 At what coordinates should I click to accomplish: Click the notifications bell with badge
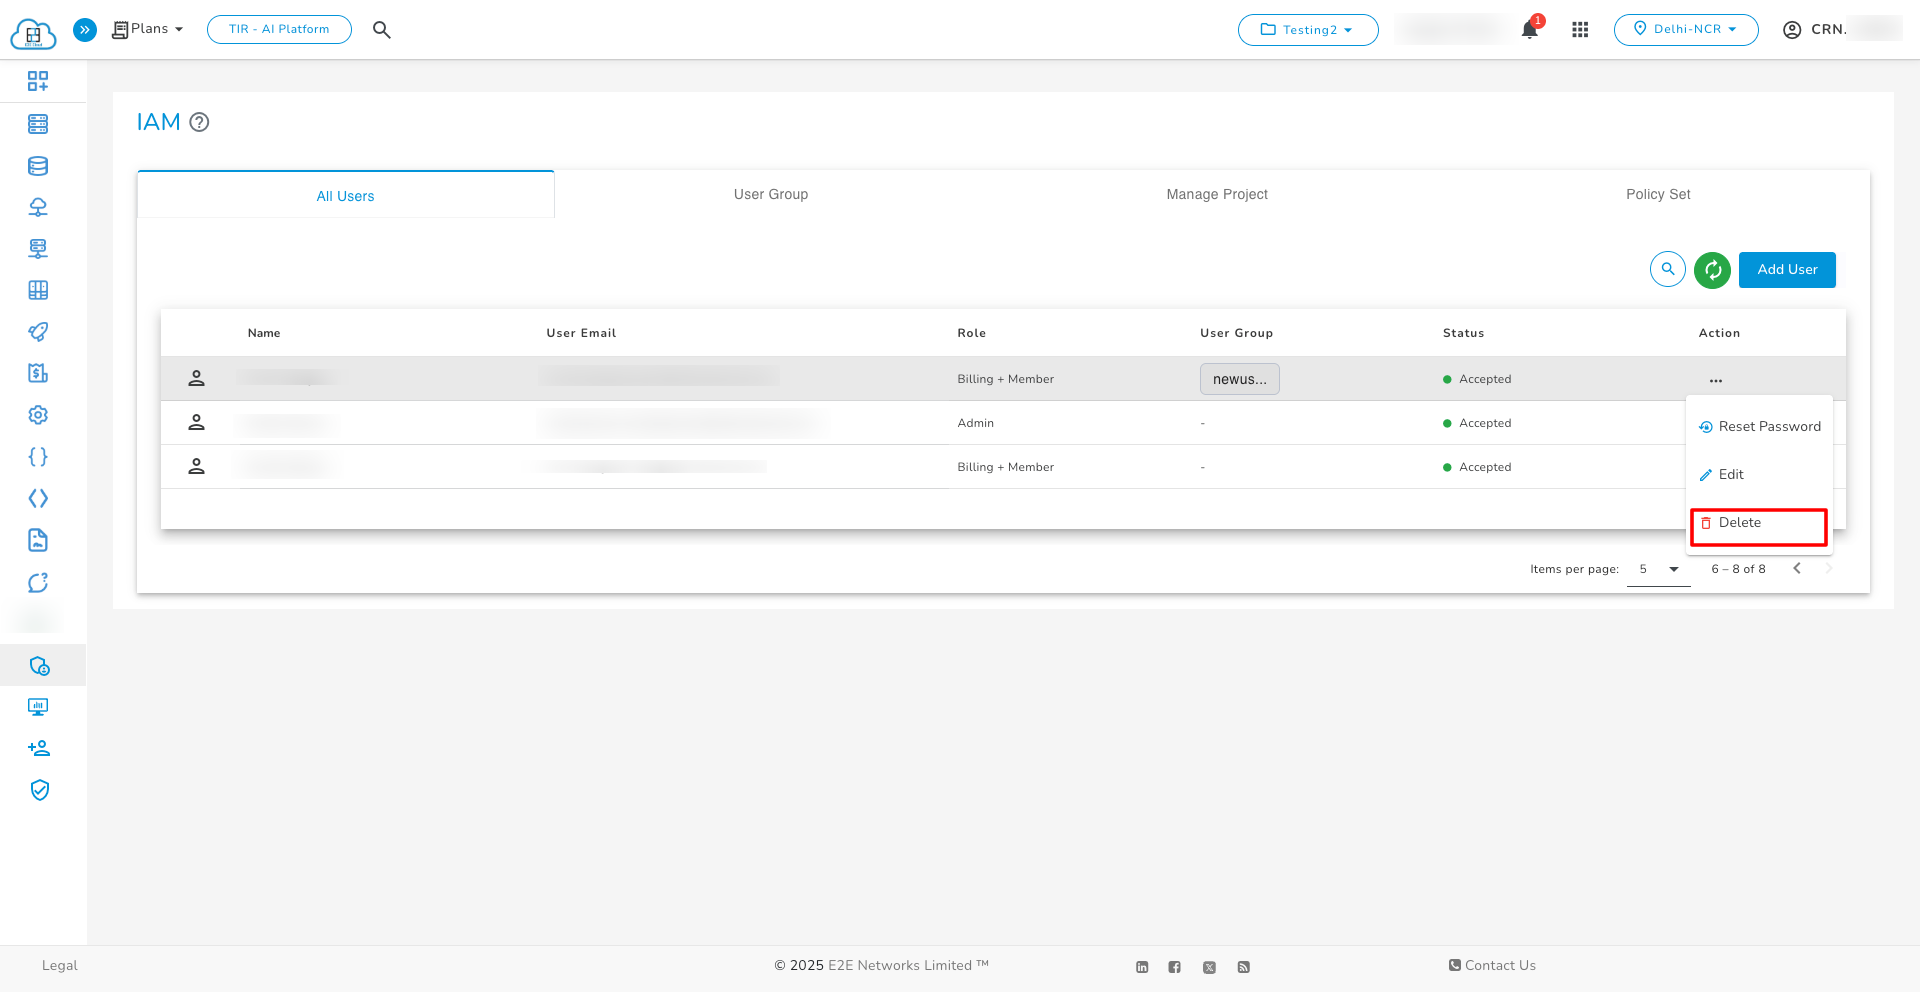pyautogui.click(x=1528, y=30)
